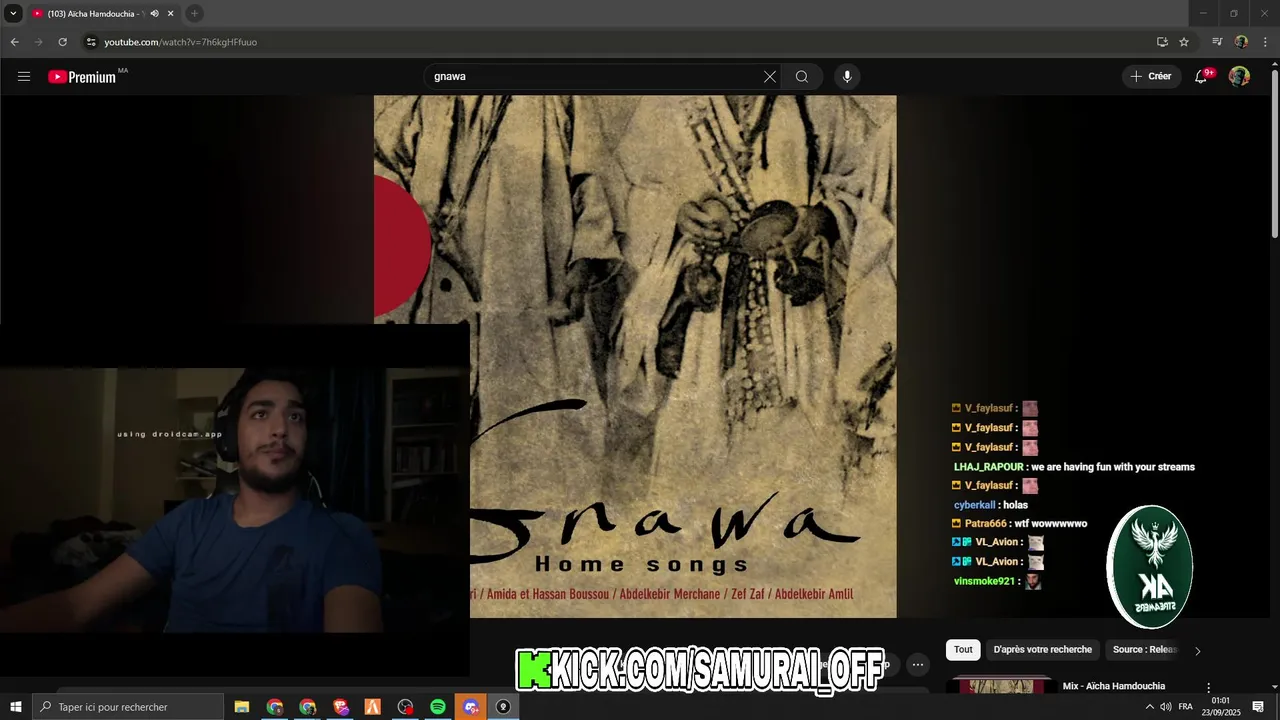1280x720 pixels.
Task: Start voice search with microphone
Action: coord(847,77)
